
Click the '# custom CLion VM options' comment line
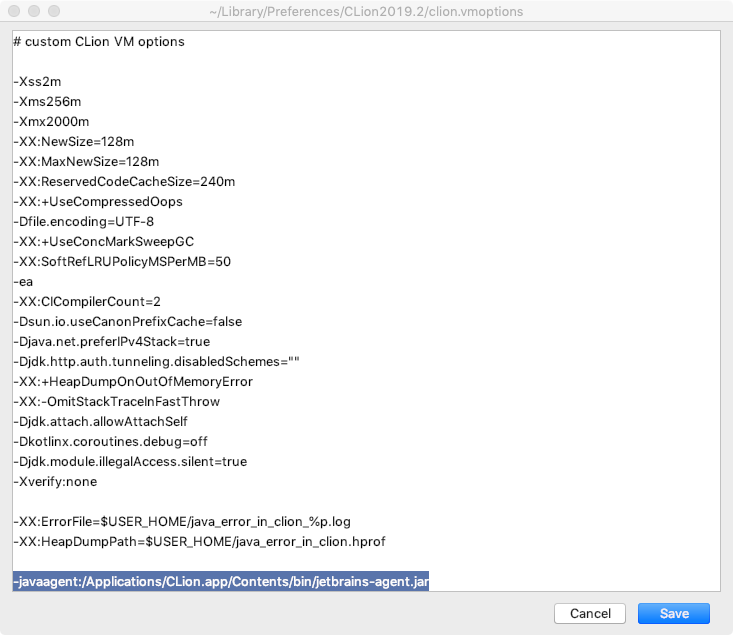[x=99, y=42]
